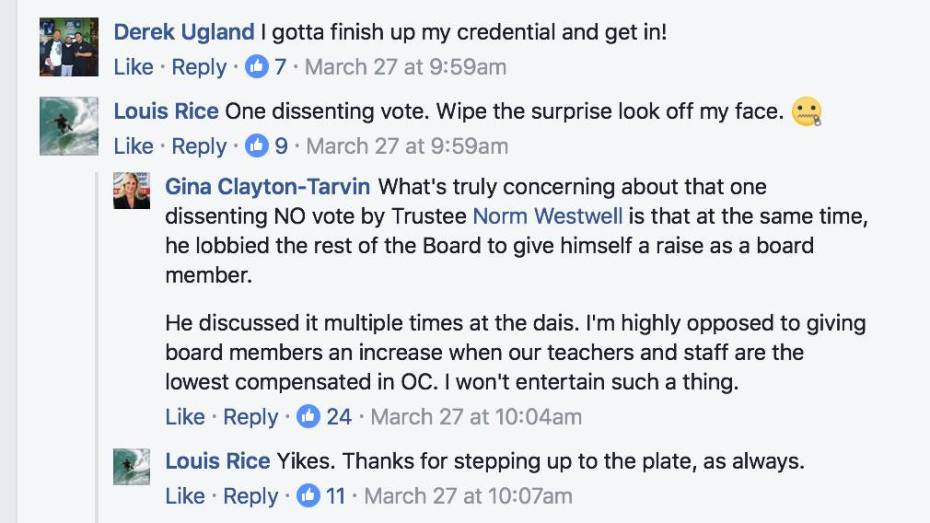Screen dimensions: 930x523
Task: Like Louis Rice's dissenting vote comment
Action: click(x=133, y=146)
